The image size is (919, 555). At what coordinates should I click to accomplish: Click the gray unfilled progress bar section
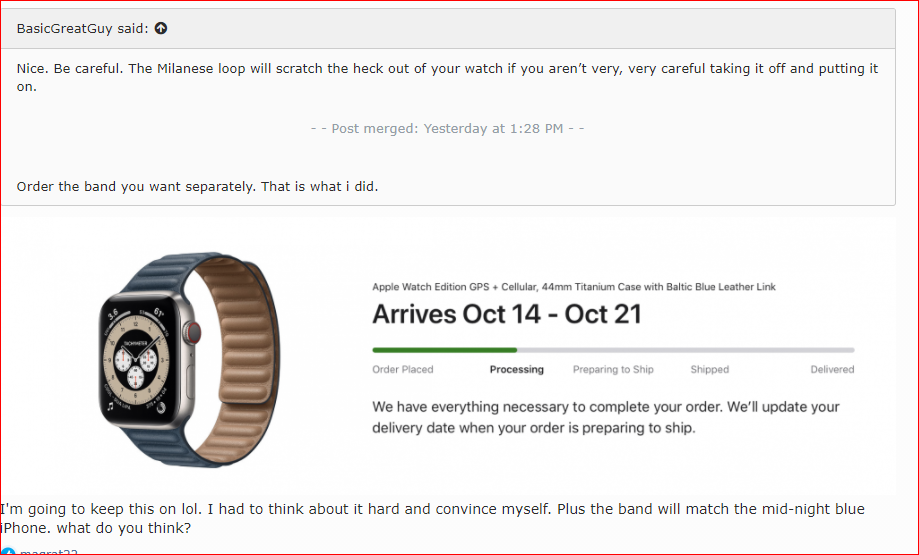click(685, 350)
